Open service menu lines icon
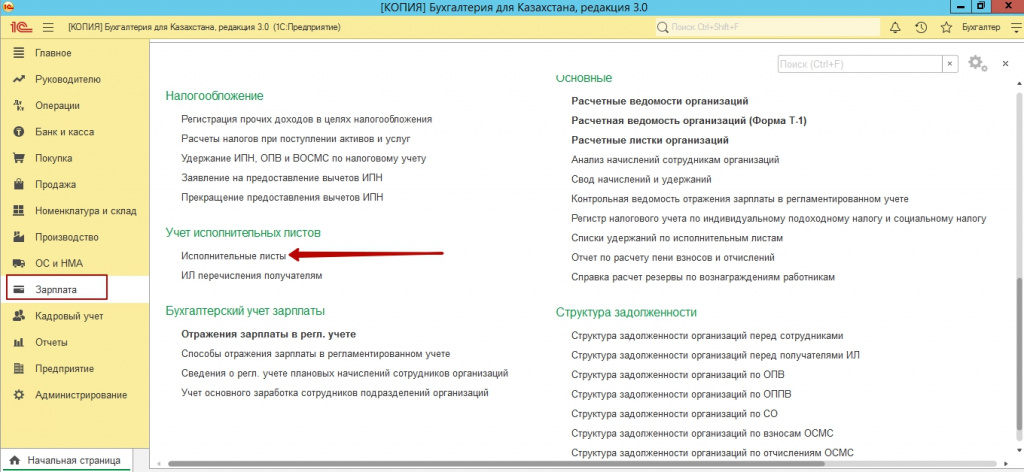Viewport: 1024px width, 472px height. 1014,27
